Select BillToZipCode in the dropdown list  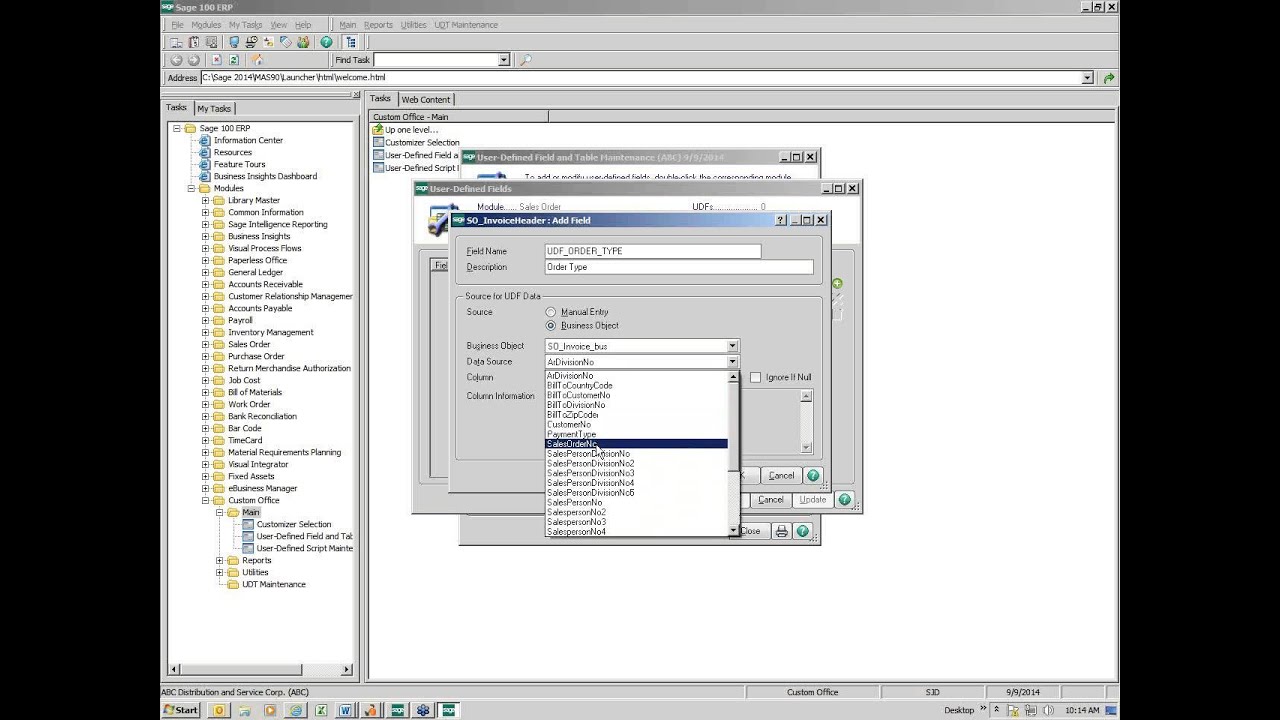pos(636,414)
